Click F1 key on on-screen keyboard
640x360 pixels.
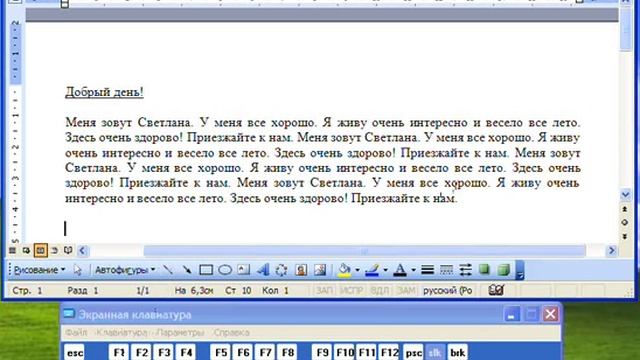coord(119,353)
